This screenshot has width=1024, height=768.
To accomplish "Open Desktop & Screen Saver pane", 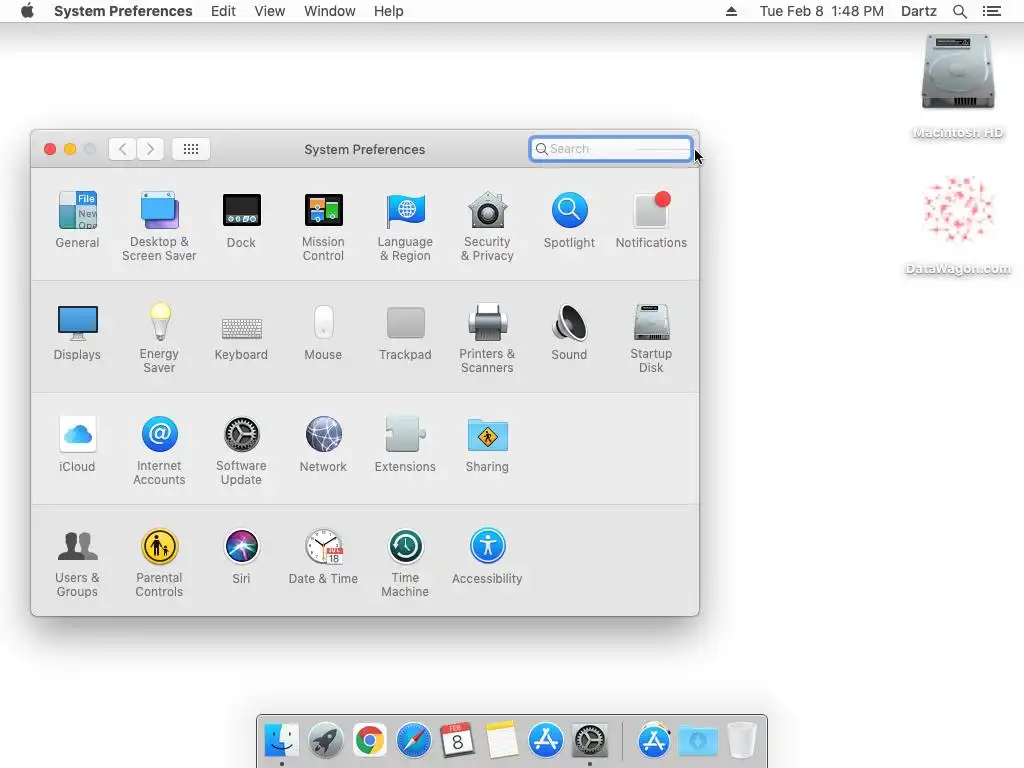I will click(x=159, y=226).
